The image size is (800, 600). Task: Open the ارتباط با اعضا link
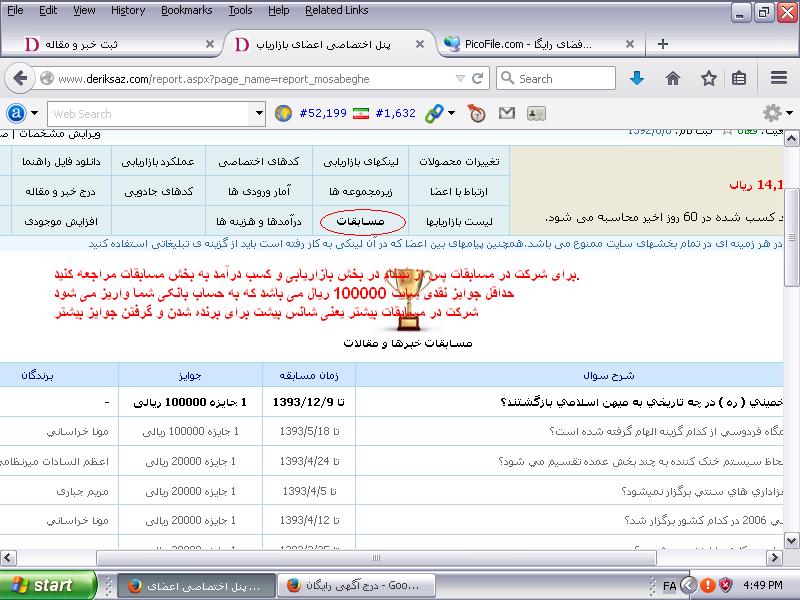point(459,191)
